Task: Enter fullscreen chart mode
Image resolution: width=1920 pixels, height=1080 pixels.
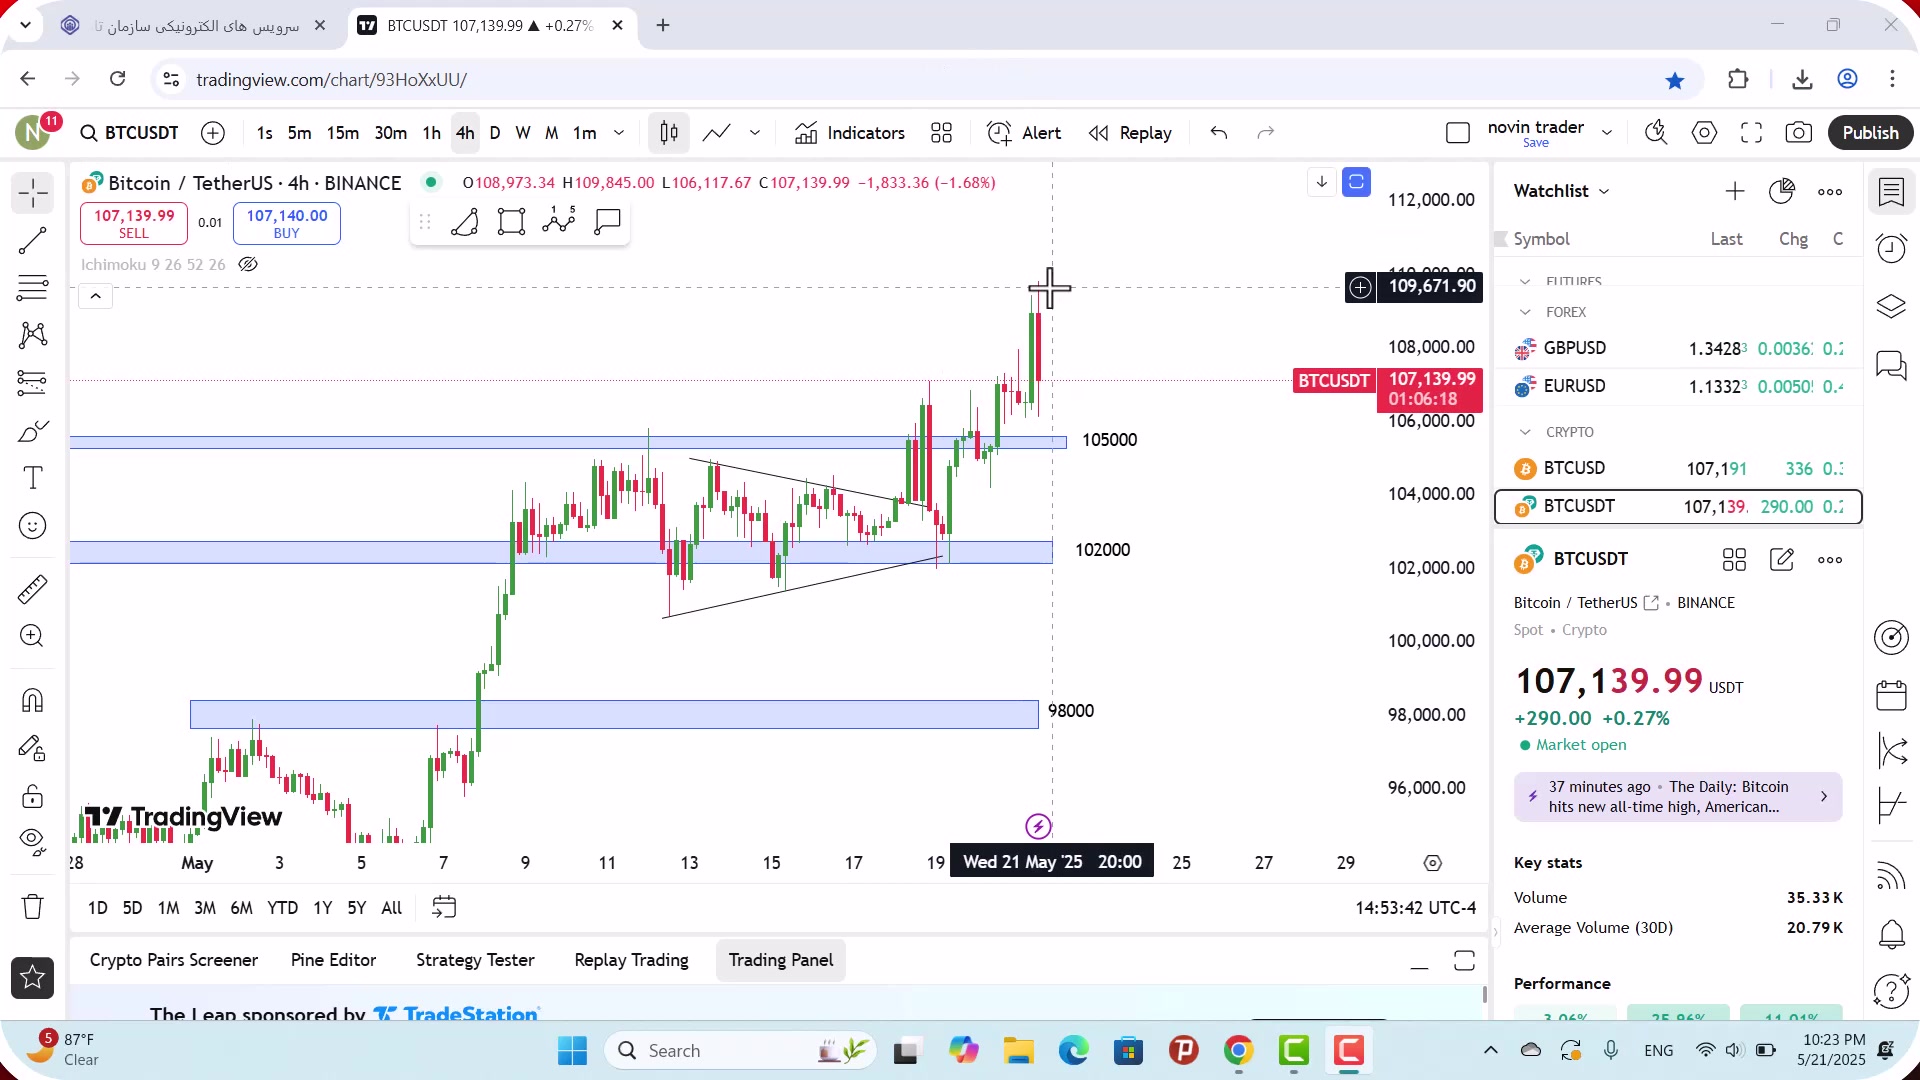Action: pyautogui.click(x=1751, y=133)
